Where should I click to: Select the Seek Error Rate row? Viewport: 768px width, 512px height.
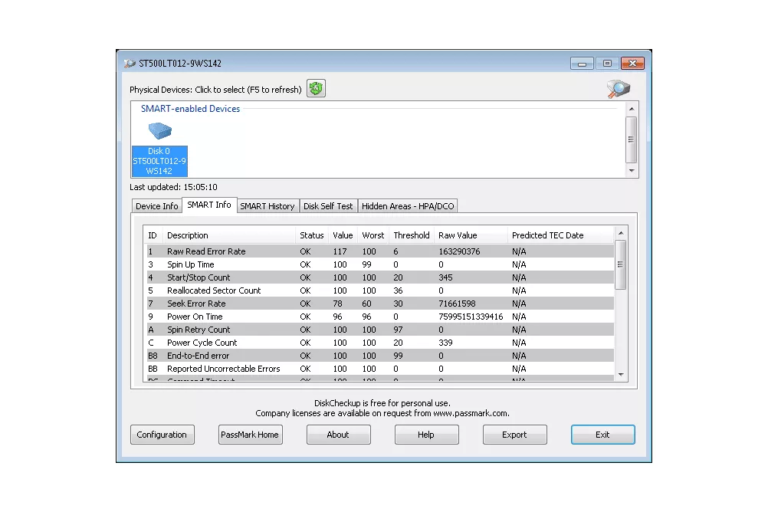(x=196, y=303)
